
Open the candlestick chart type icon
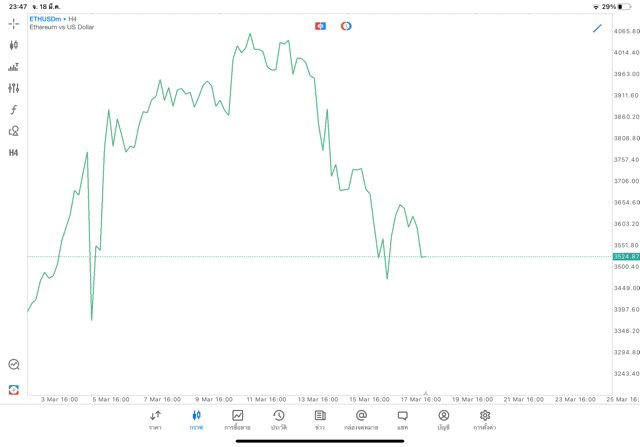coord(13,45)
